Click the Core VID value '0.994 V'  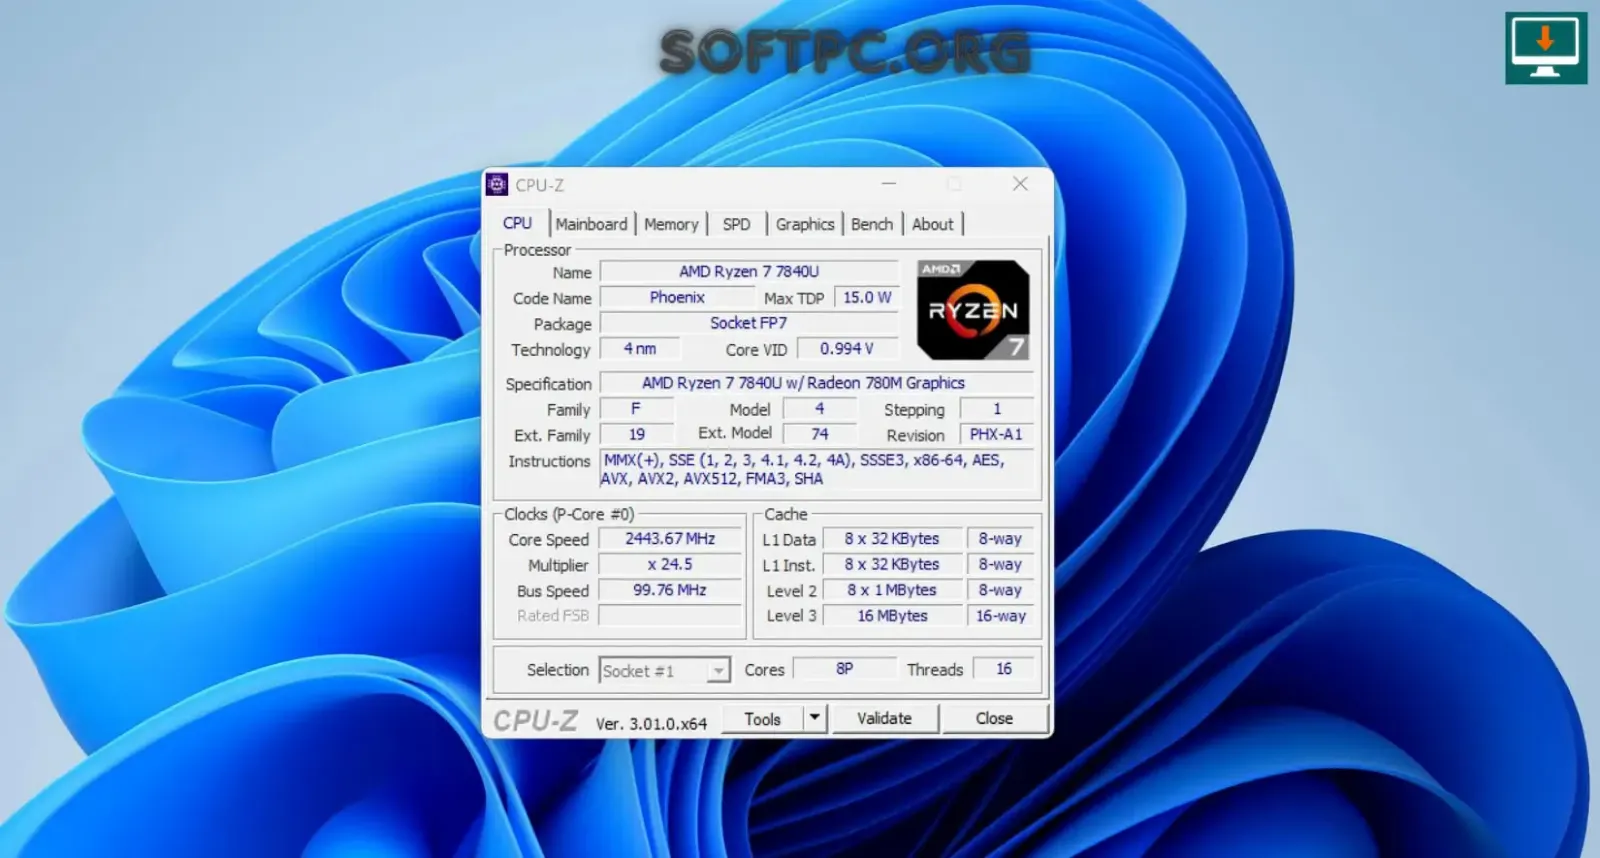847,349
